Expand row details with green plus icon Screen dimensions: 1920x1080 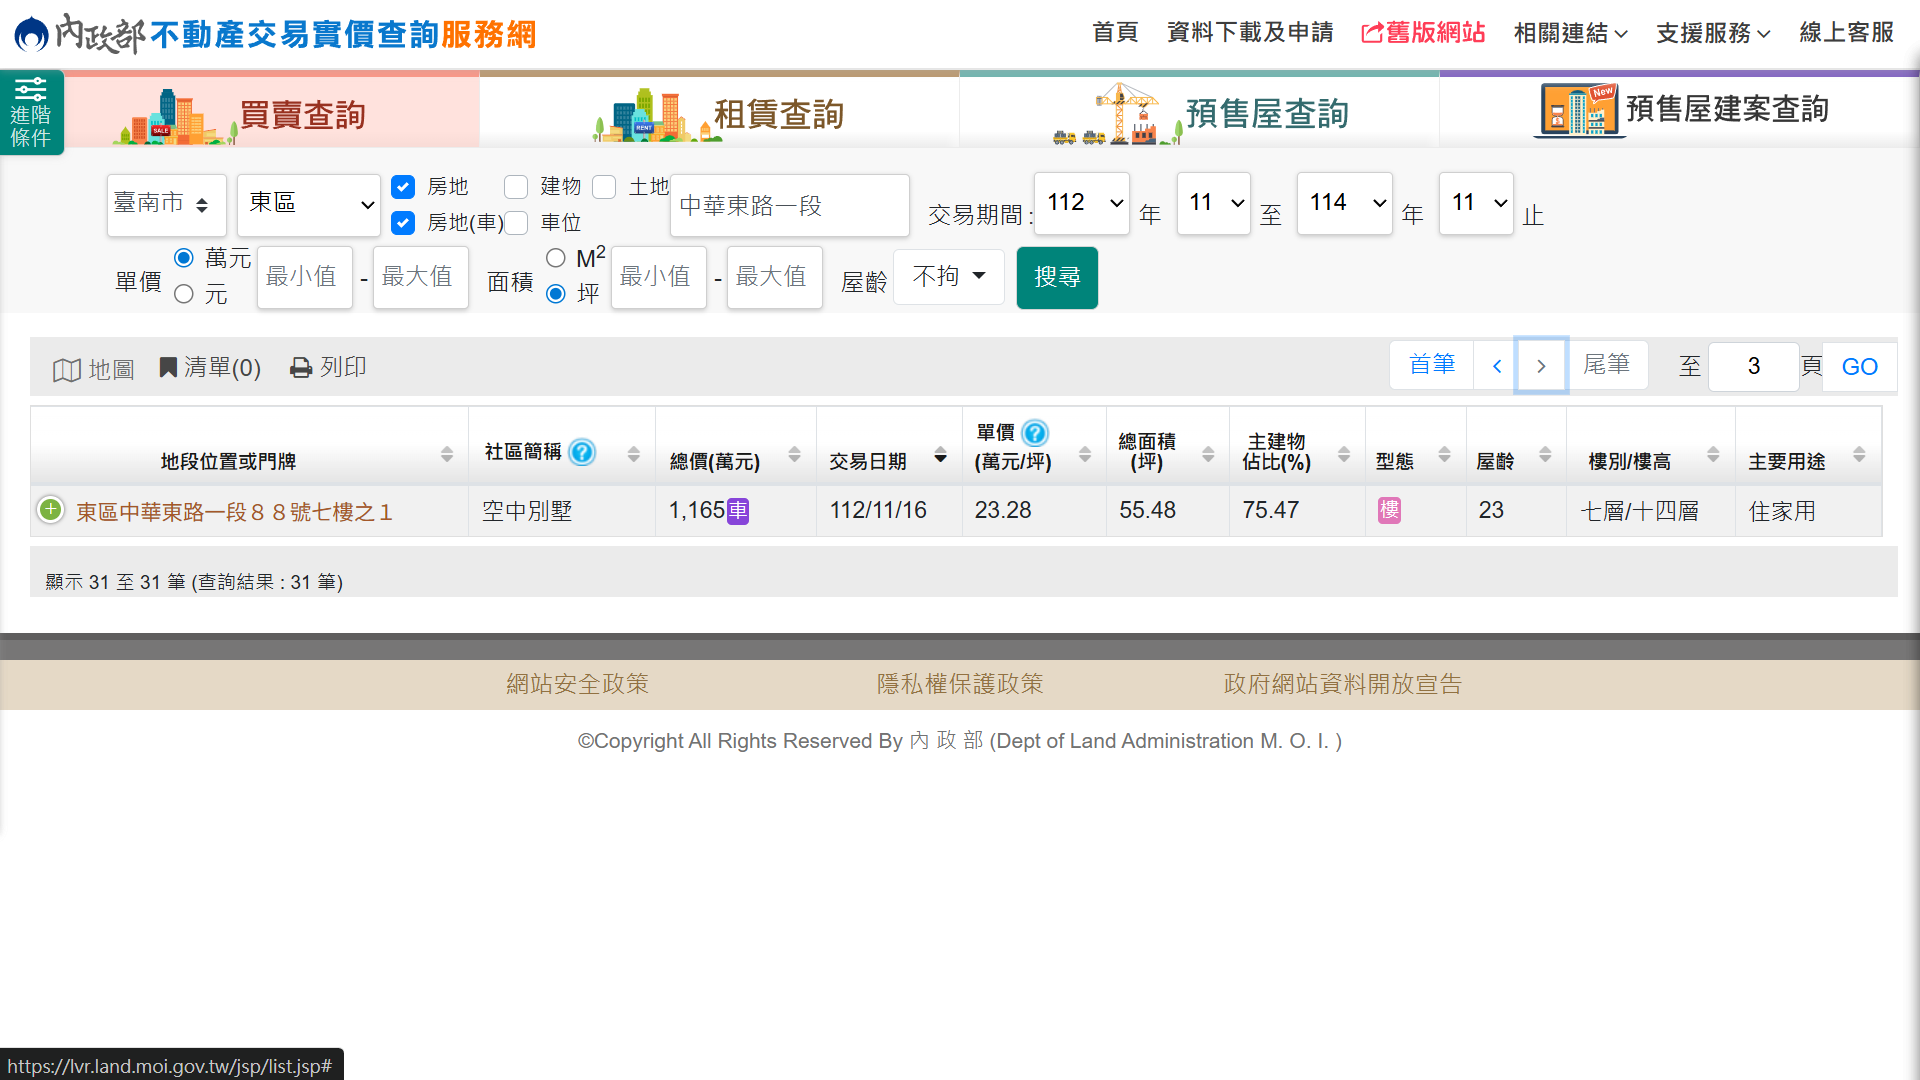(50, 510)
